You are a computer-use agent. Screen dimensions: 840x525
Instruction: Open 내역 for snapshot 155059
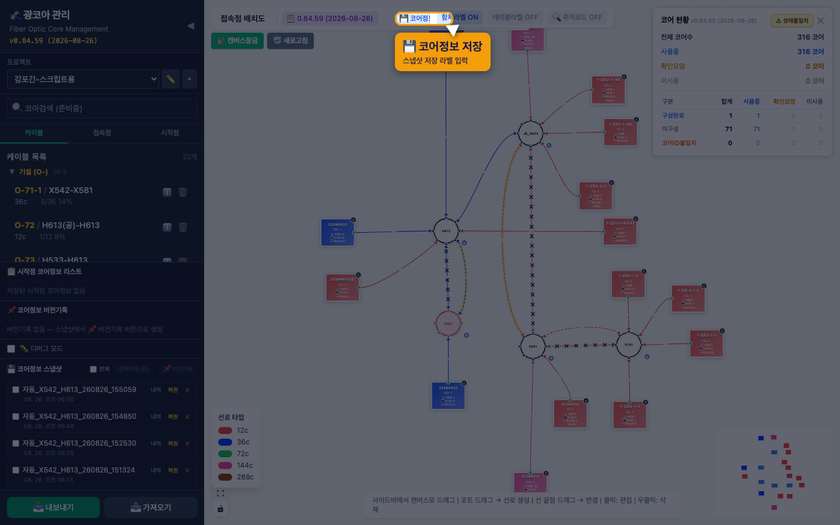tap(156, 390)
